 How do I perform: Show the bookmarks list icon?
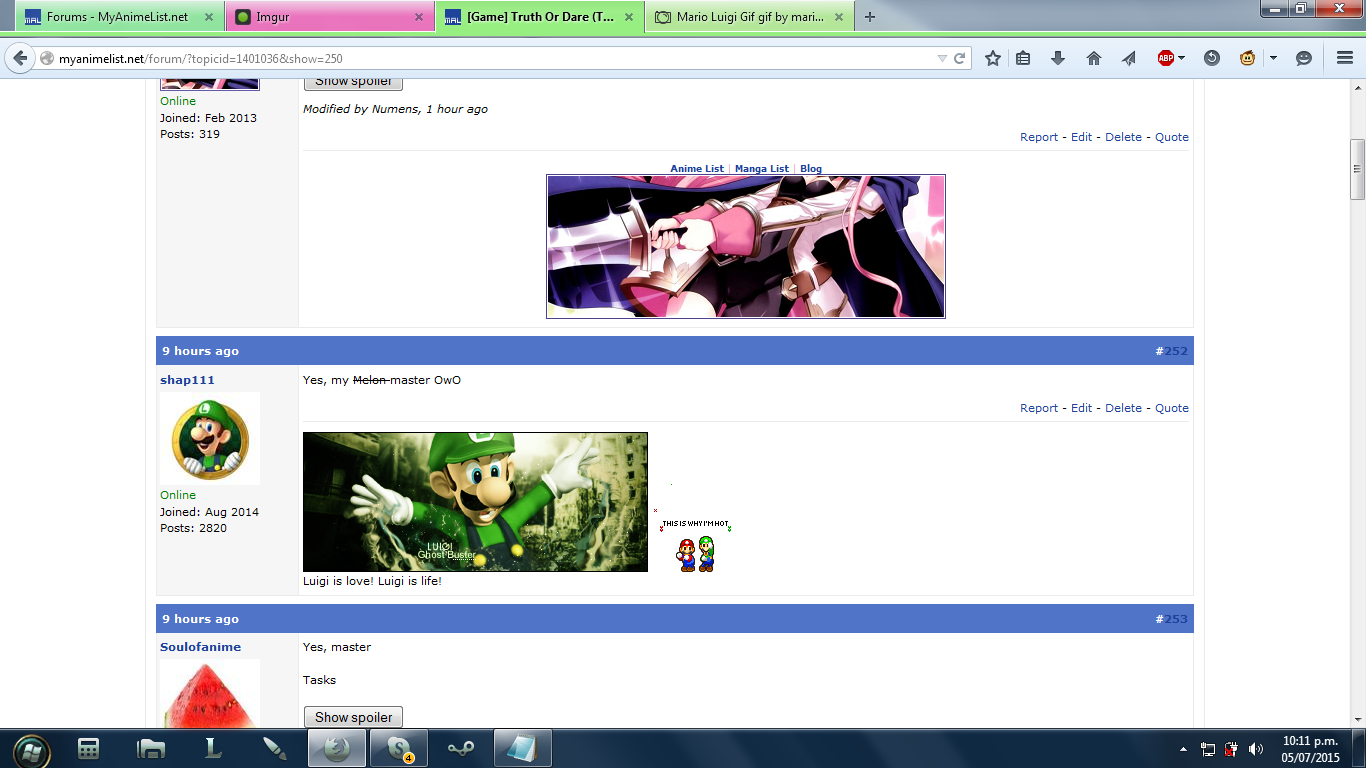1023,59
